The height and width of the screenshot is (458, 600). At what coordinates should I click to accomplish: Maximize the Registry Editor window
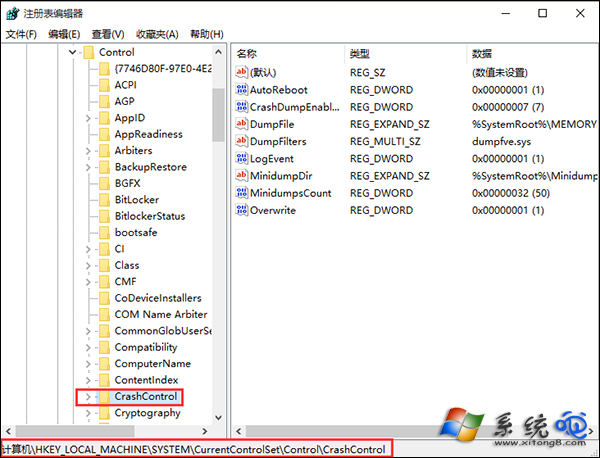pos(543,13)
